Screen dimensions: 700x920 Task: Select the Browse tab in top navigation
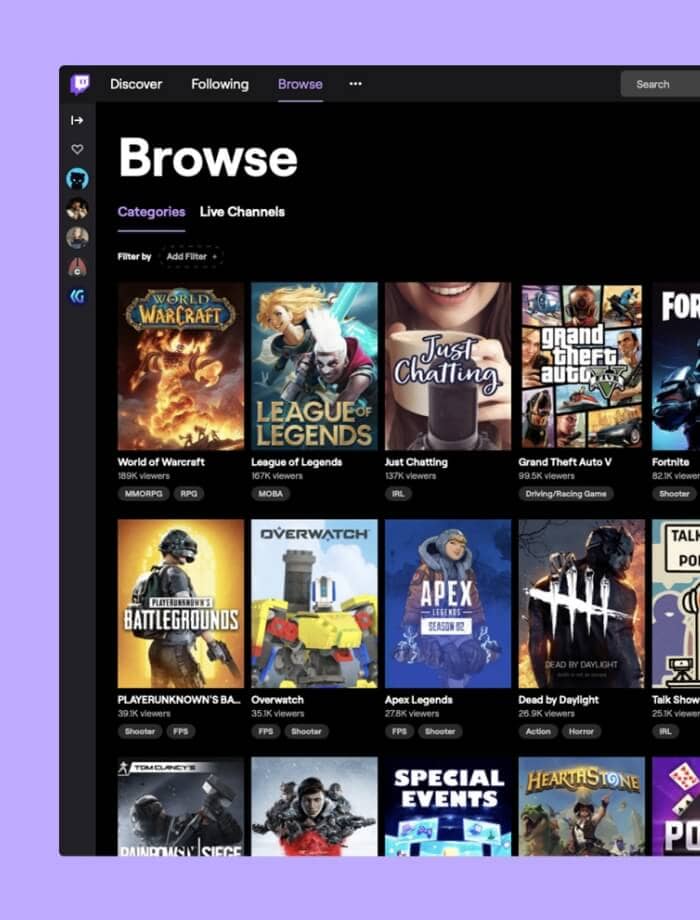300,84
